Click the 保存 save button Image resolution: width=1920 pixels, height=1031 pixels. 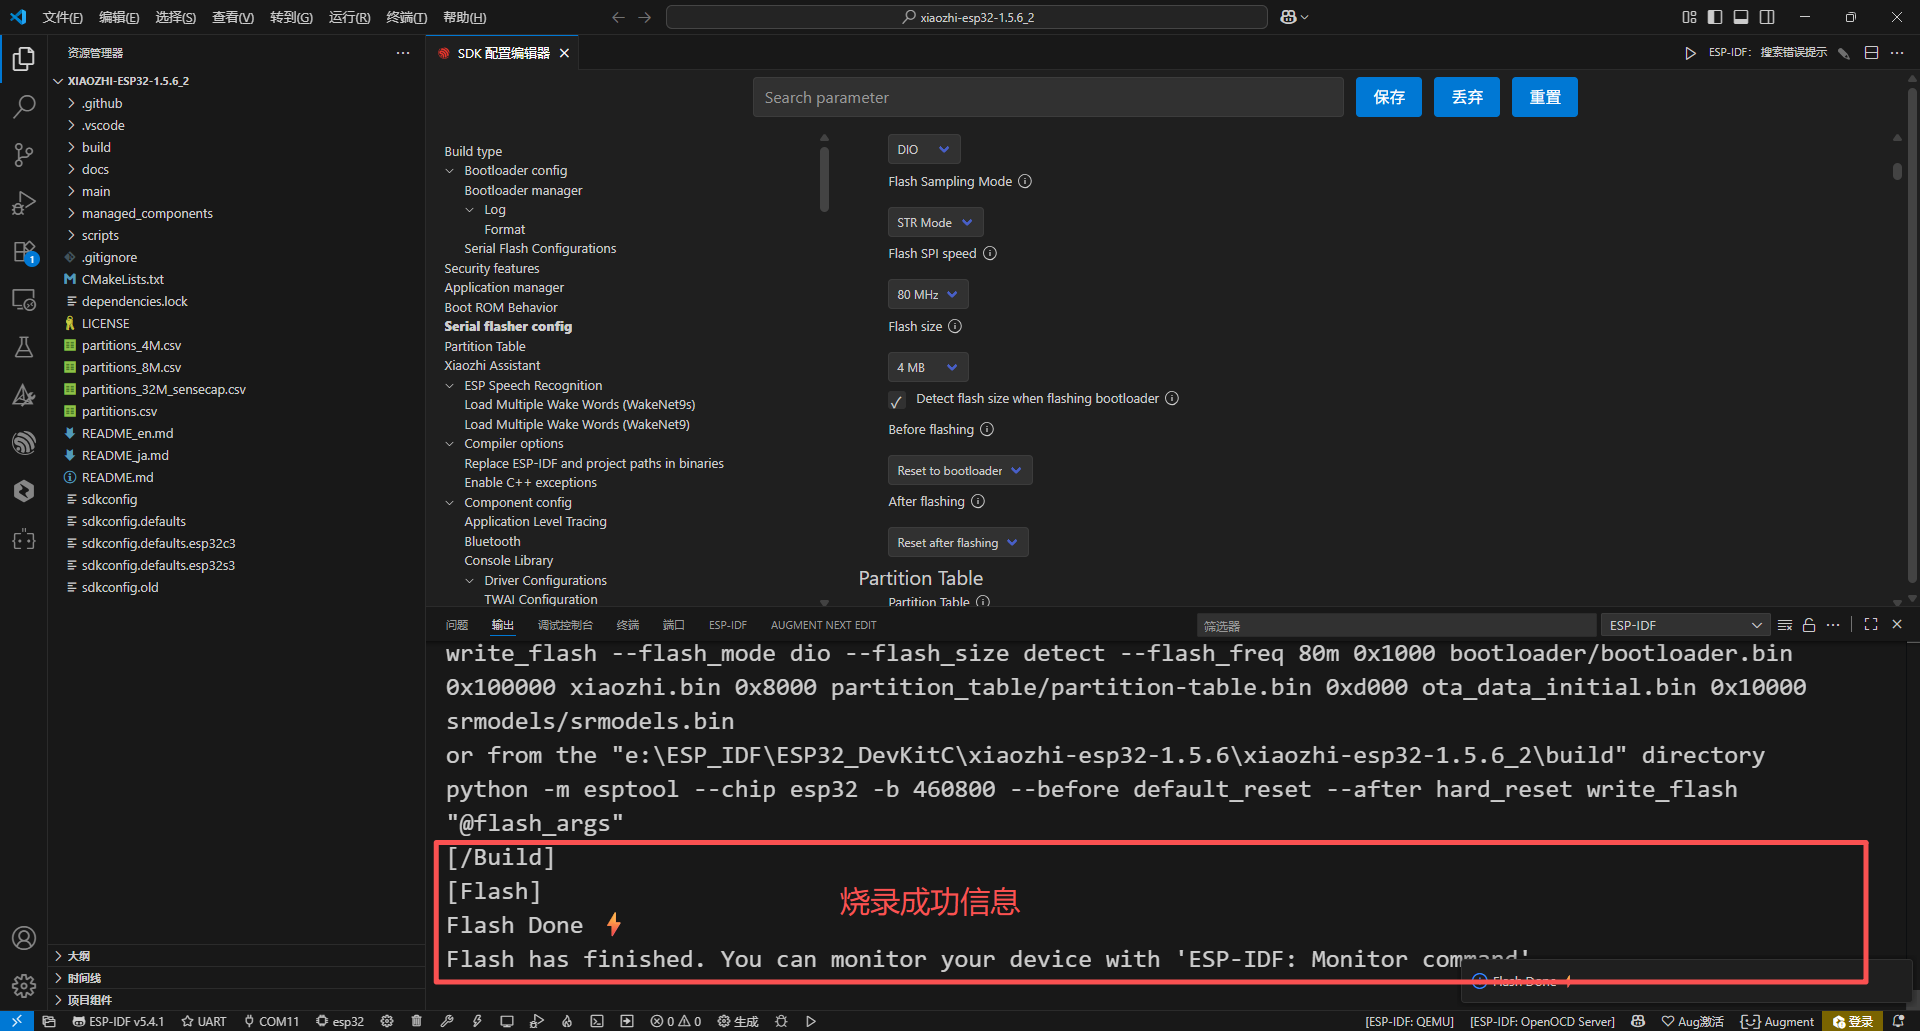1388,97
